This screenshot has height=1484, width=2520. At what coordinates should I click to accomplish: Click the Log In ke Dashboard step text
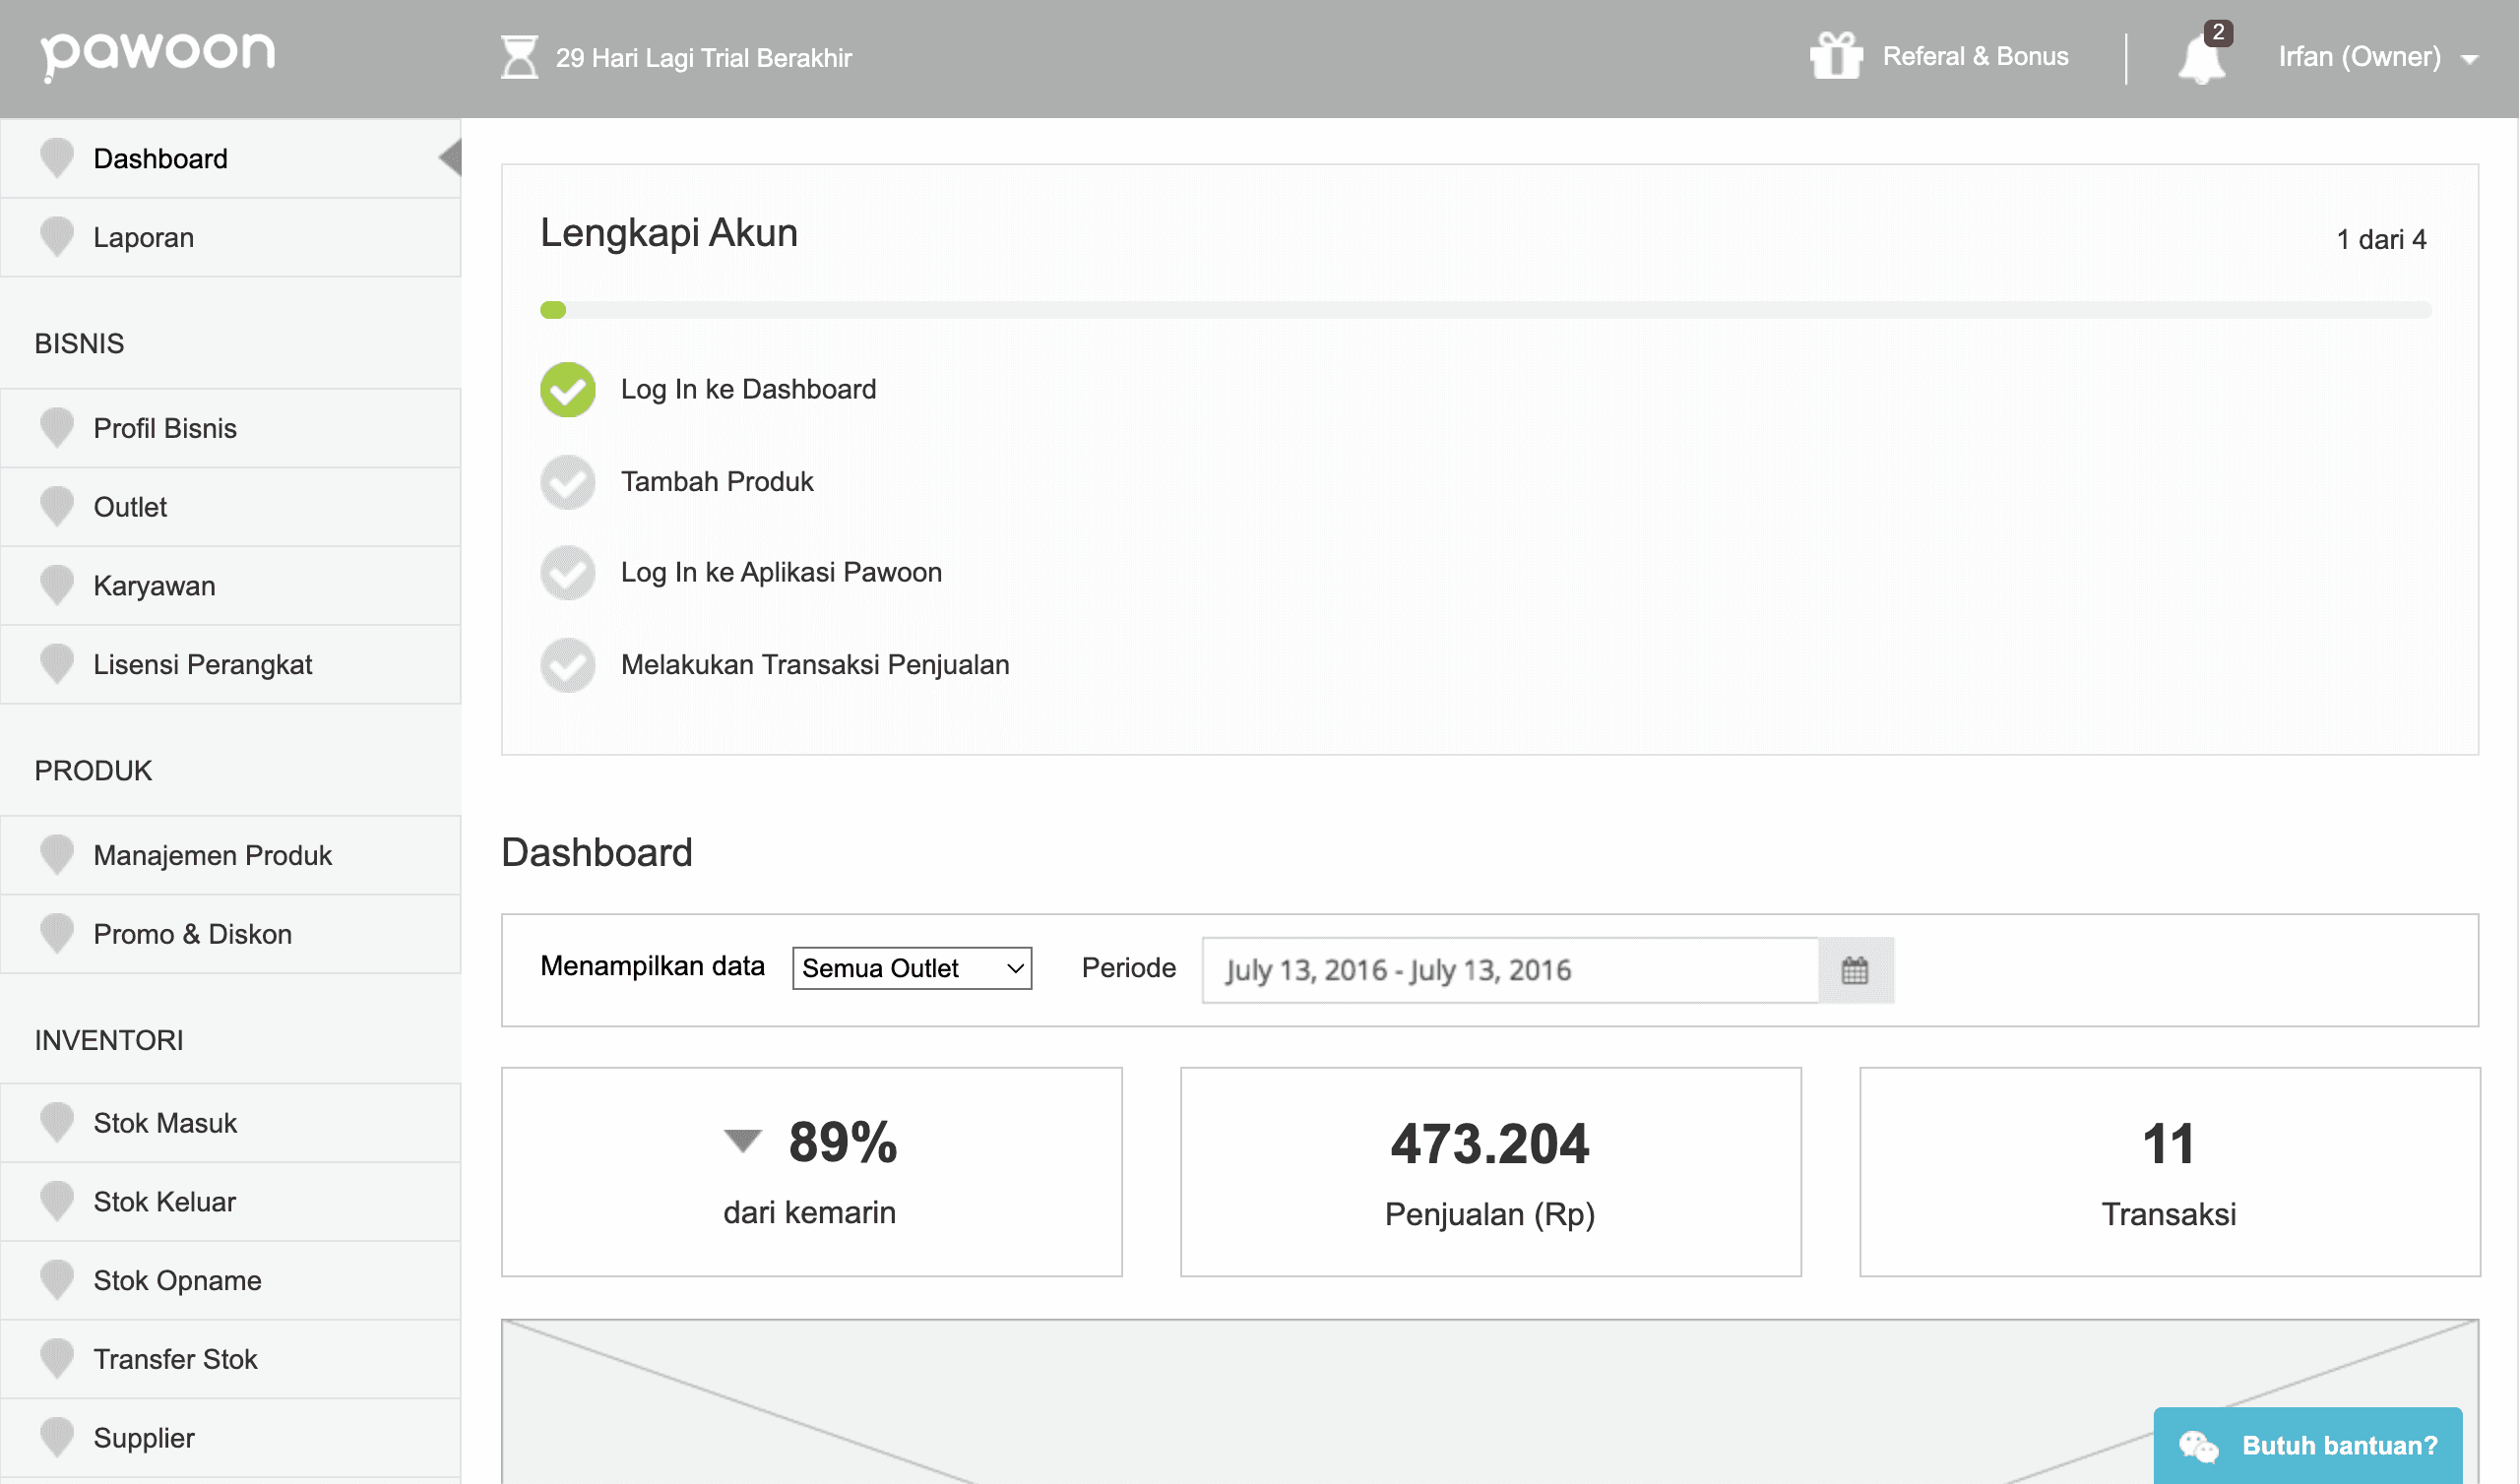(x=748, y=390)
